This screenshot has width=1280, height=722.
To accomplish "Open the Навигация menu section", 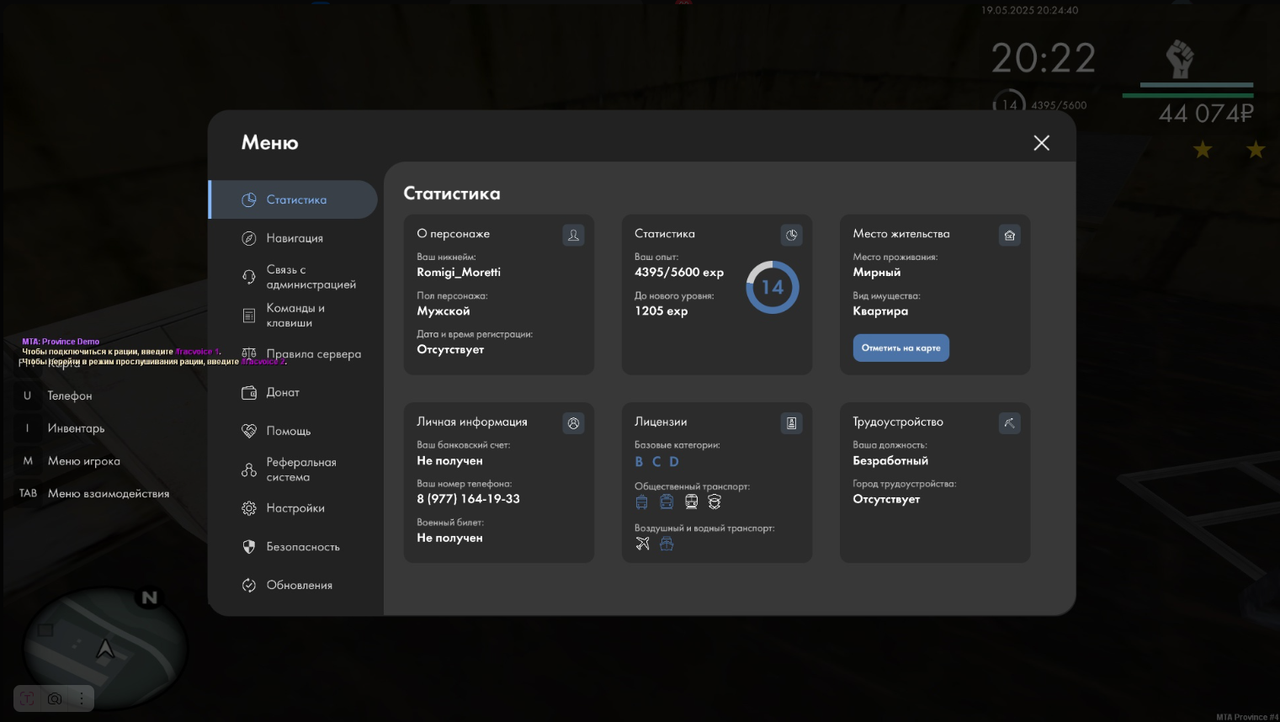I will point(293,238).
